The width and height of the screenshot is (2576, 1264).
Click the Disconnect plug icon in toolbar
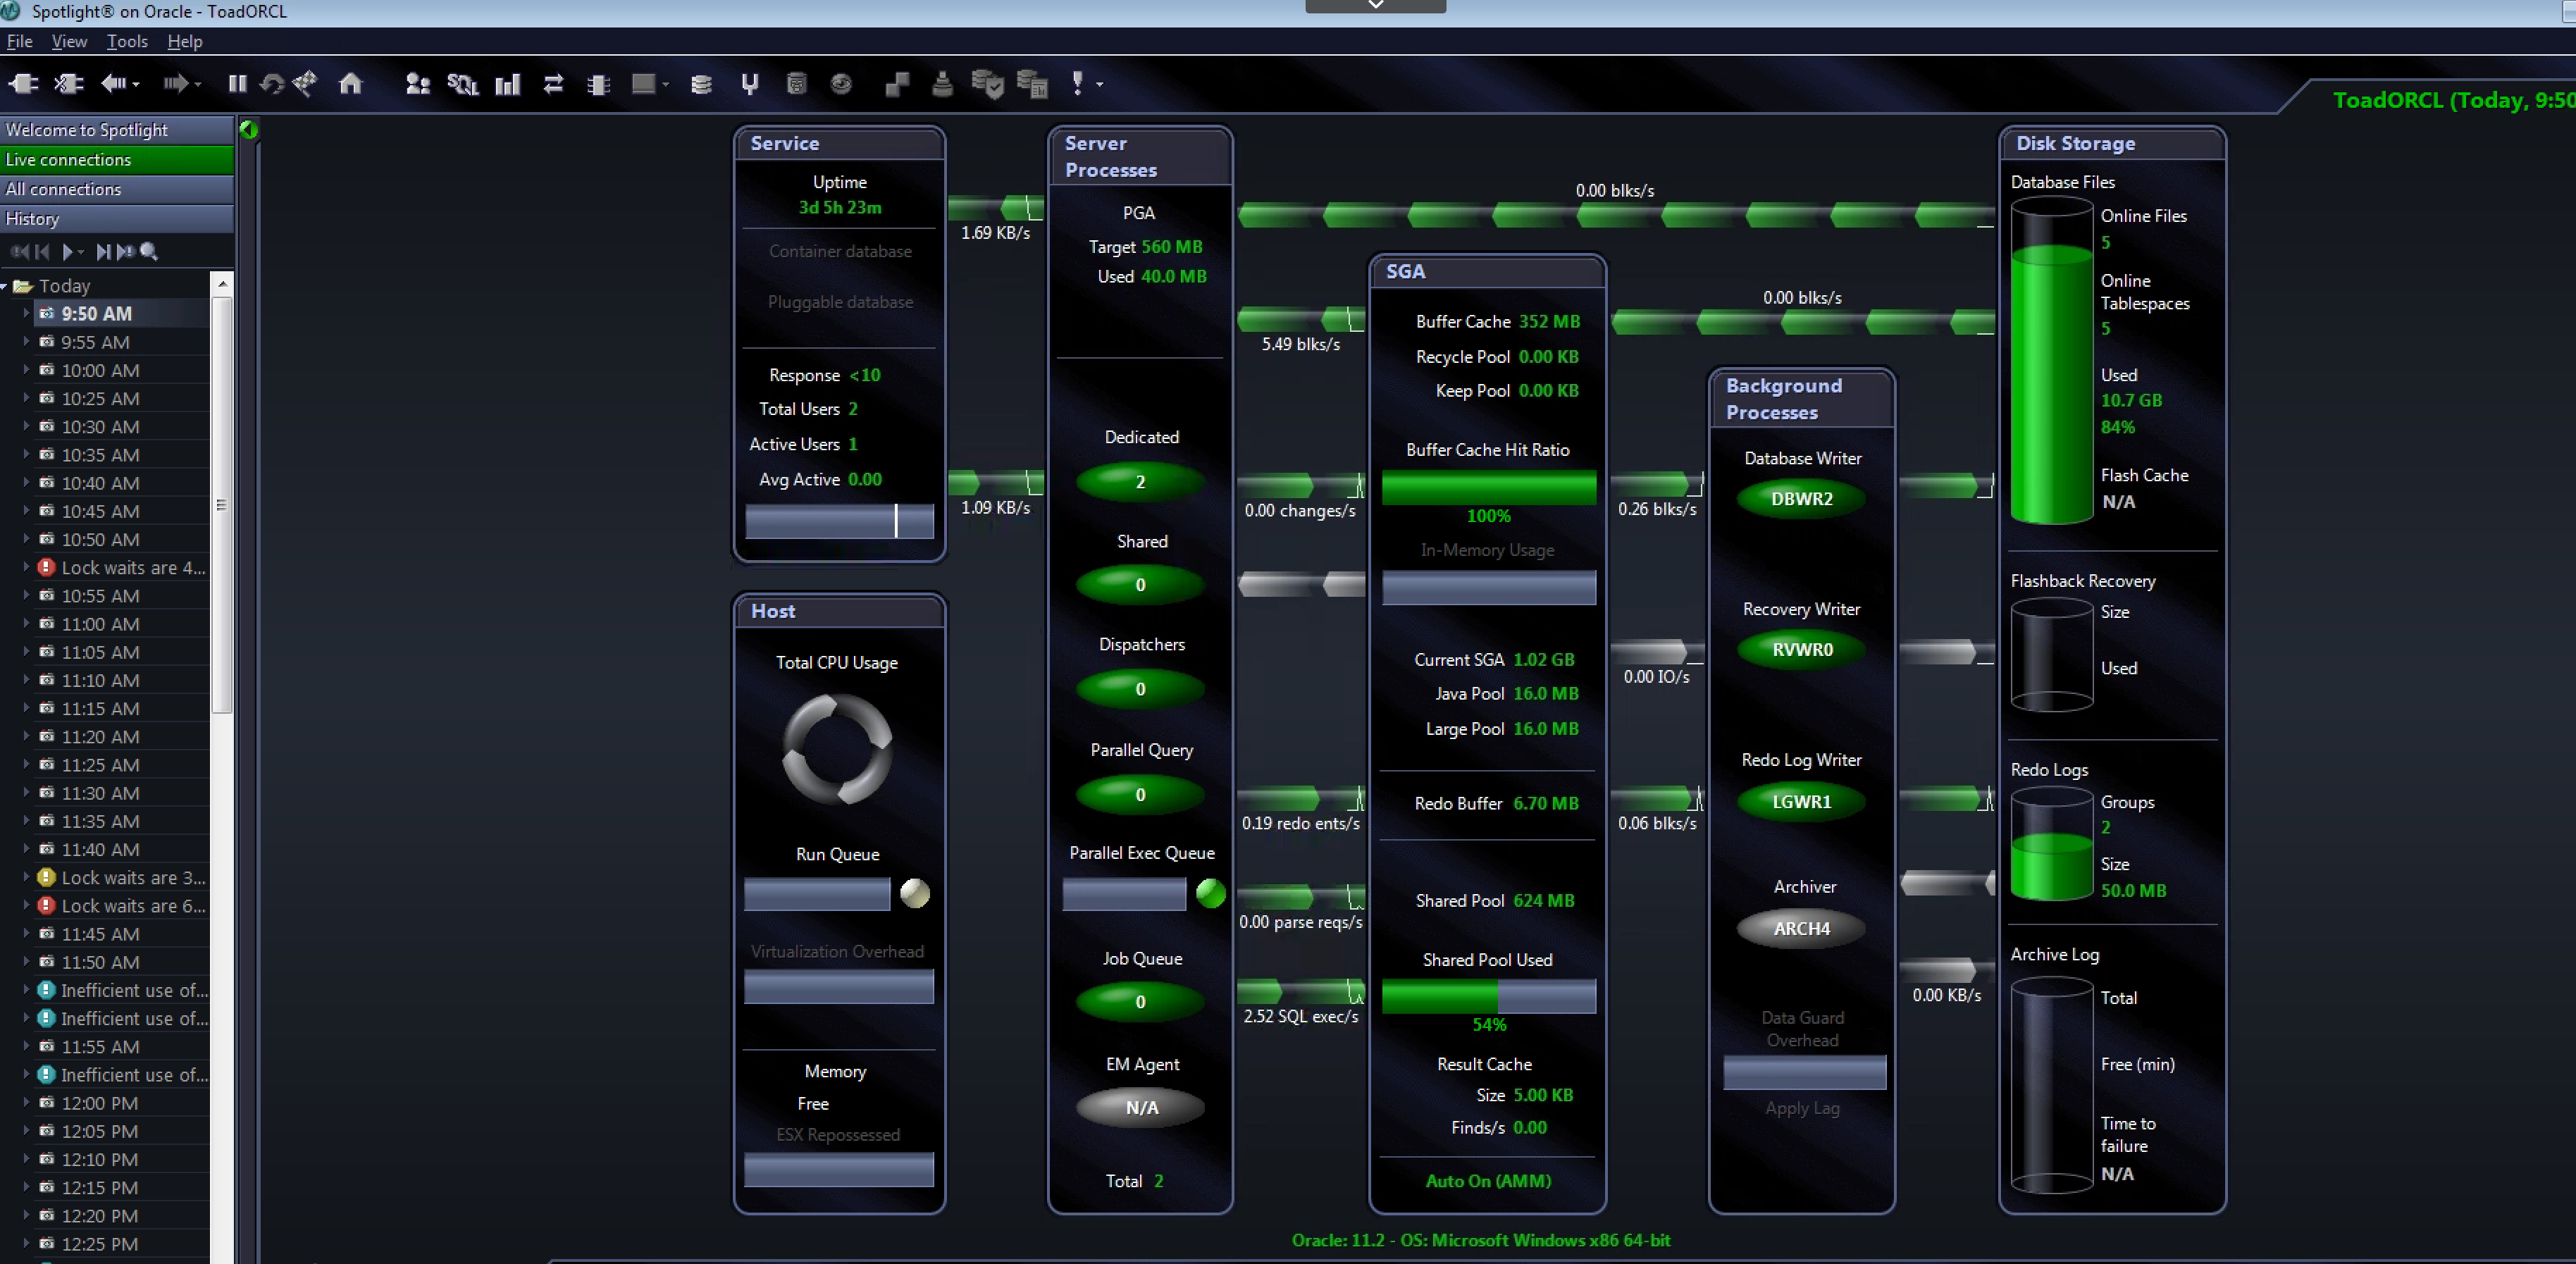point(68,84)
